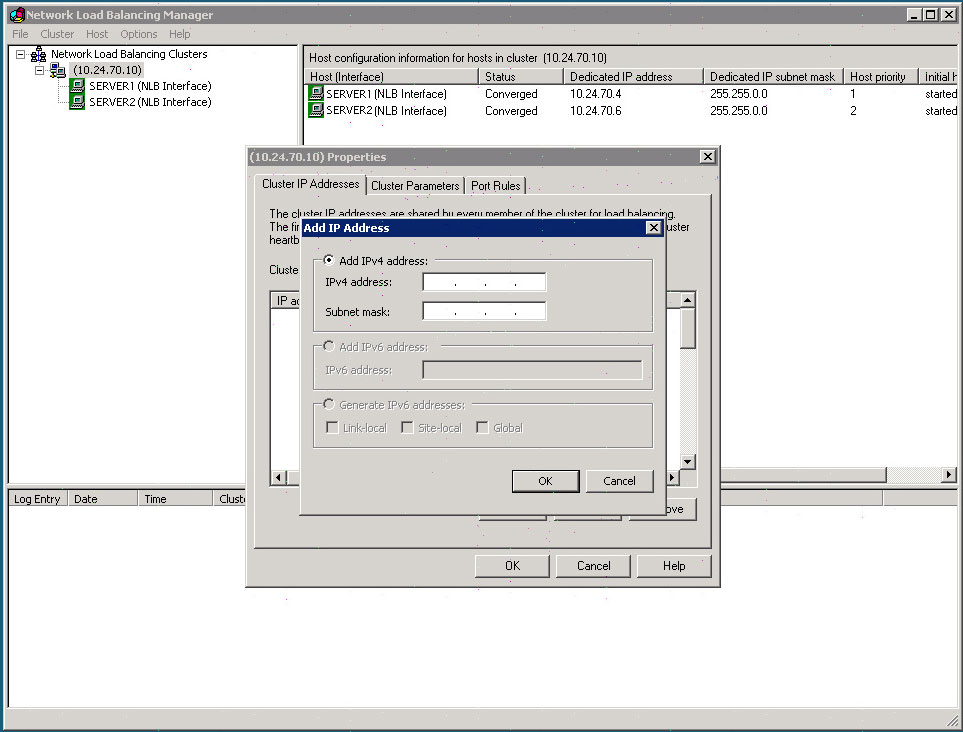Switch to the Port Rules tab
Image resolution: width=963 pixels, height=732 pixels.
(496, 185)
